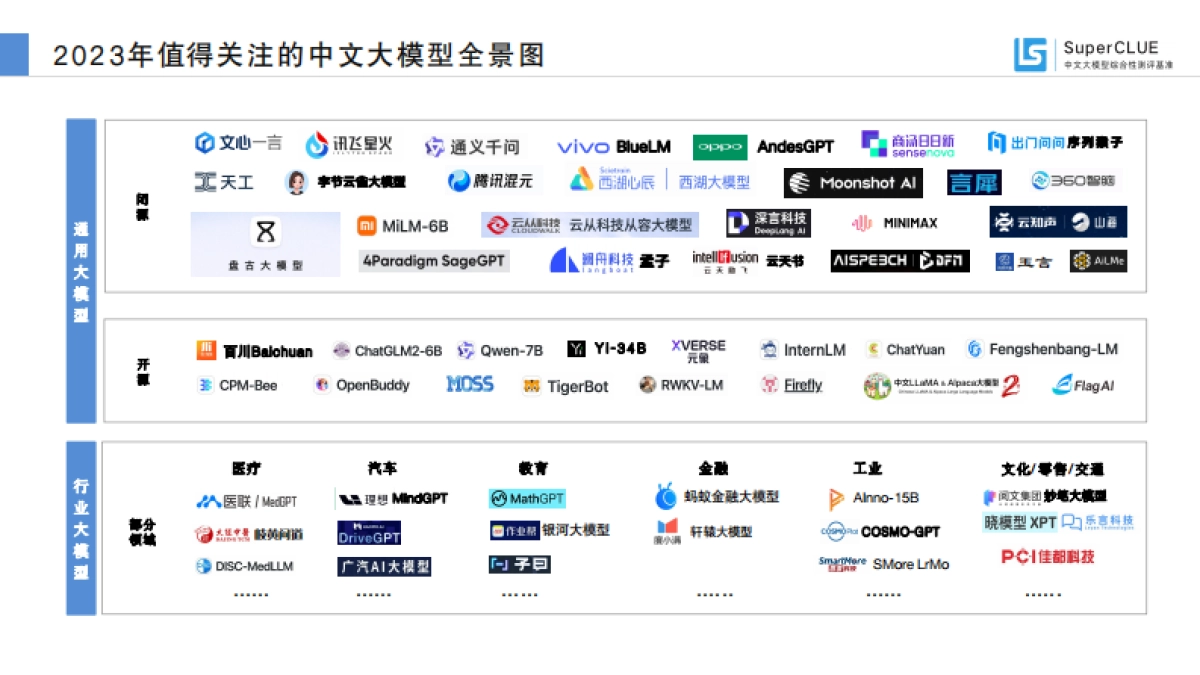The image size is (1200, 675).
Task: Click the 文心一言 logo
Action: (238, 143)
